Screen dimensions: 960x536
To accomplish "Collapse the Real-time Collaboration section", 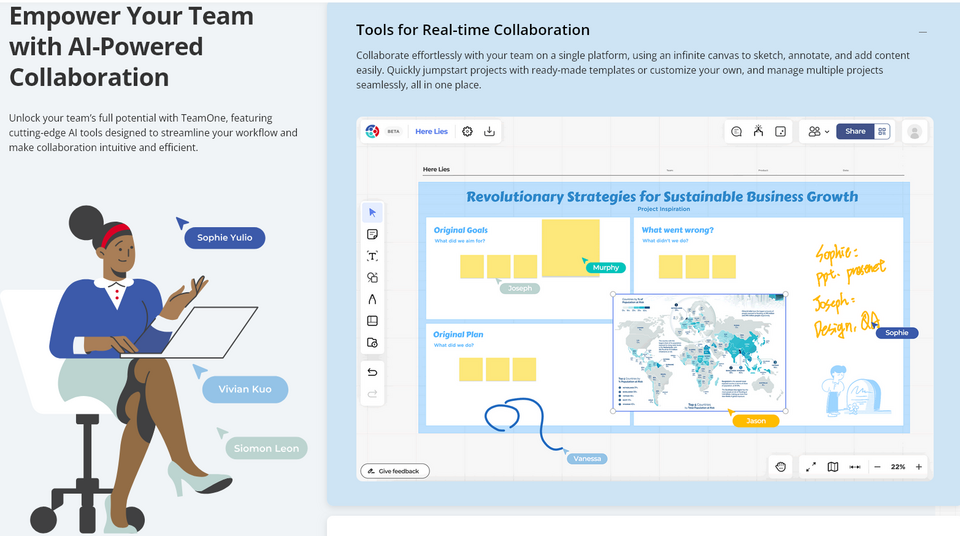I will click(x=923, y=32).
